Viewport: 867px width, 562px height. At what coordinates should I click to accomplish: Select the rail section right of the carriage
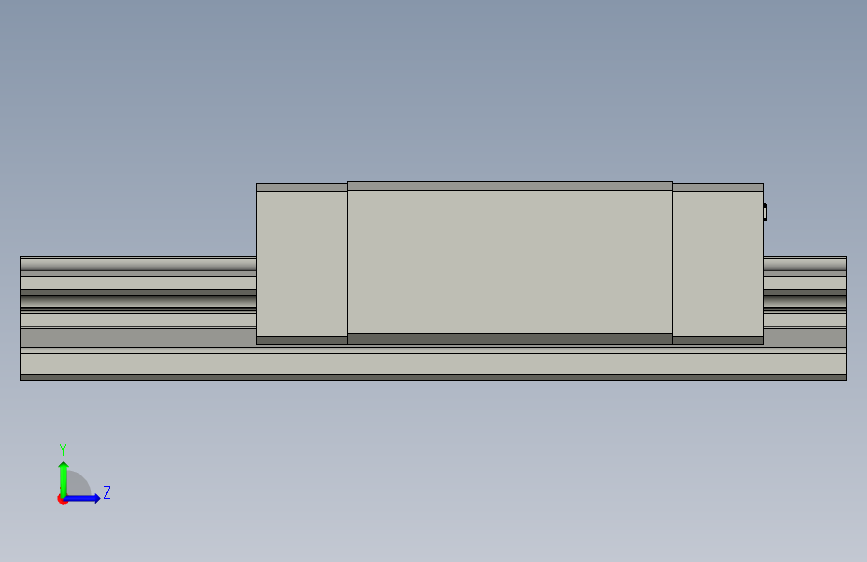(x=805, y=301)
